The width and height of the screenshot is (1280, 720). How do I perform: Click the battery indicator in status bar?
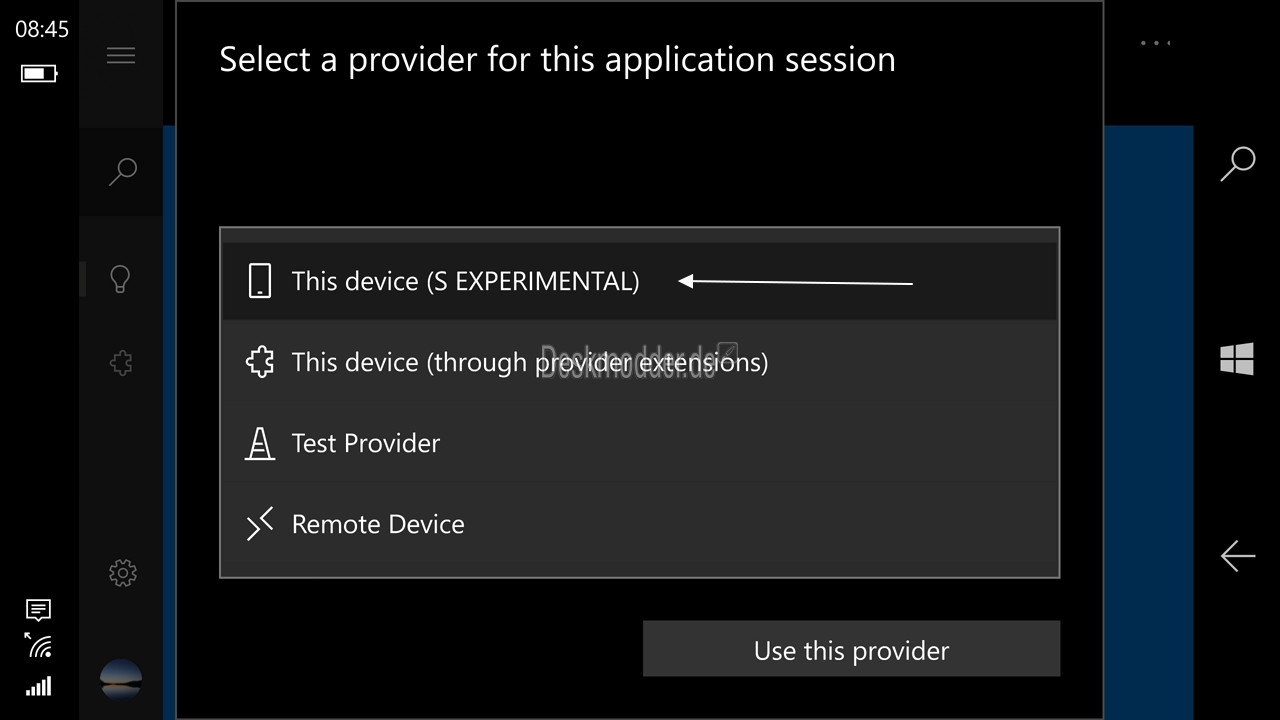[39, 73]
